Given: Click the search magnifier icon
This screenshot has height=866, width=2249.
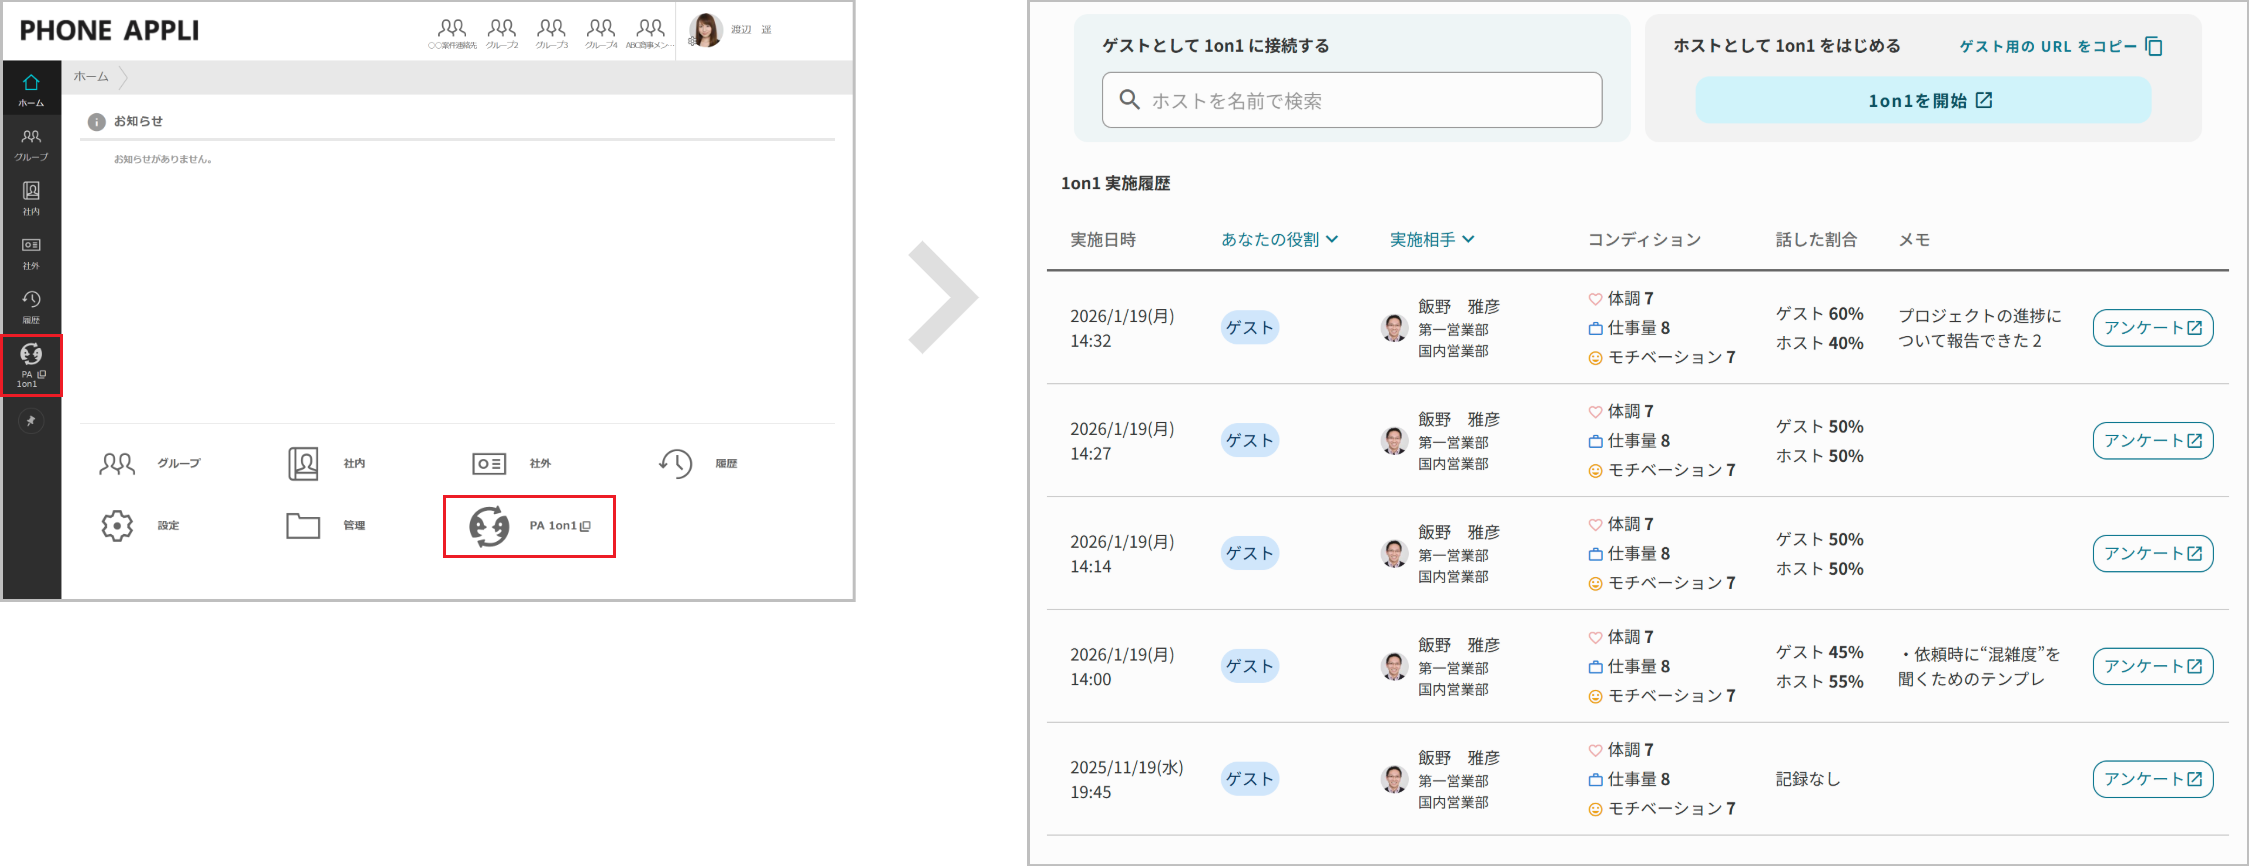Looking at the screenshot, I should click(x=1129, y=100).
